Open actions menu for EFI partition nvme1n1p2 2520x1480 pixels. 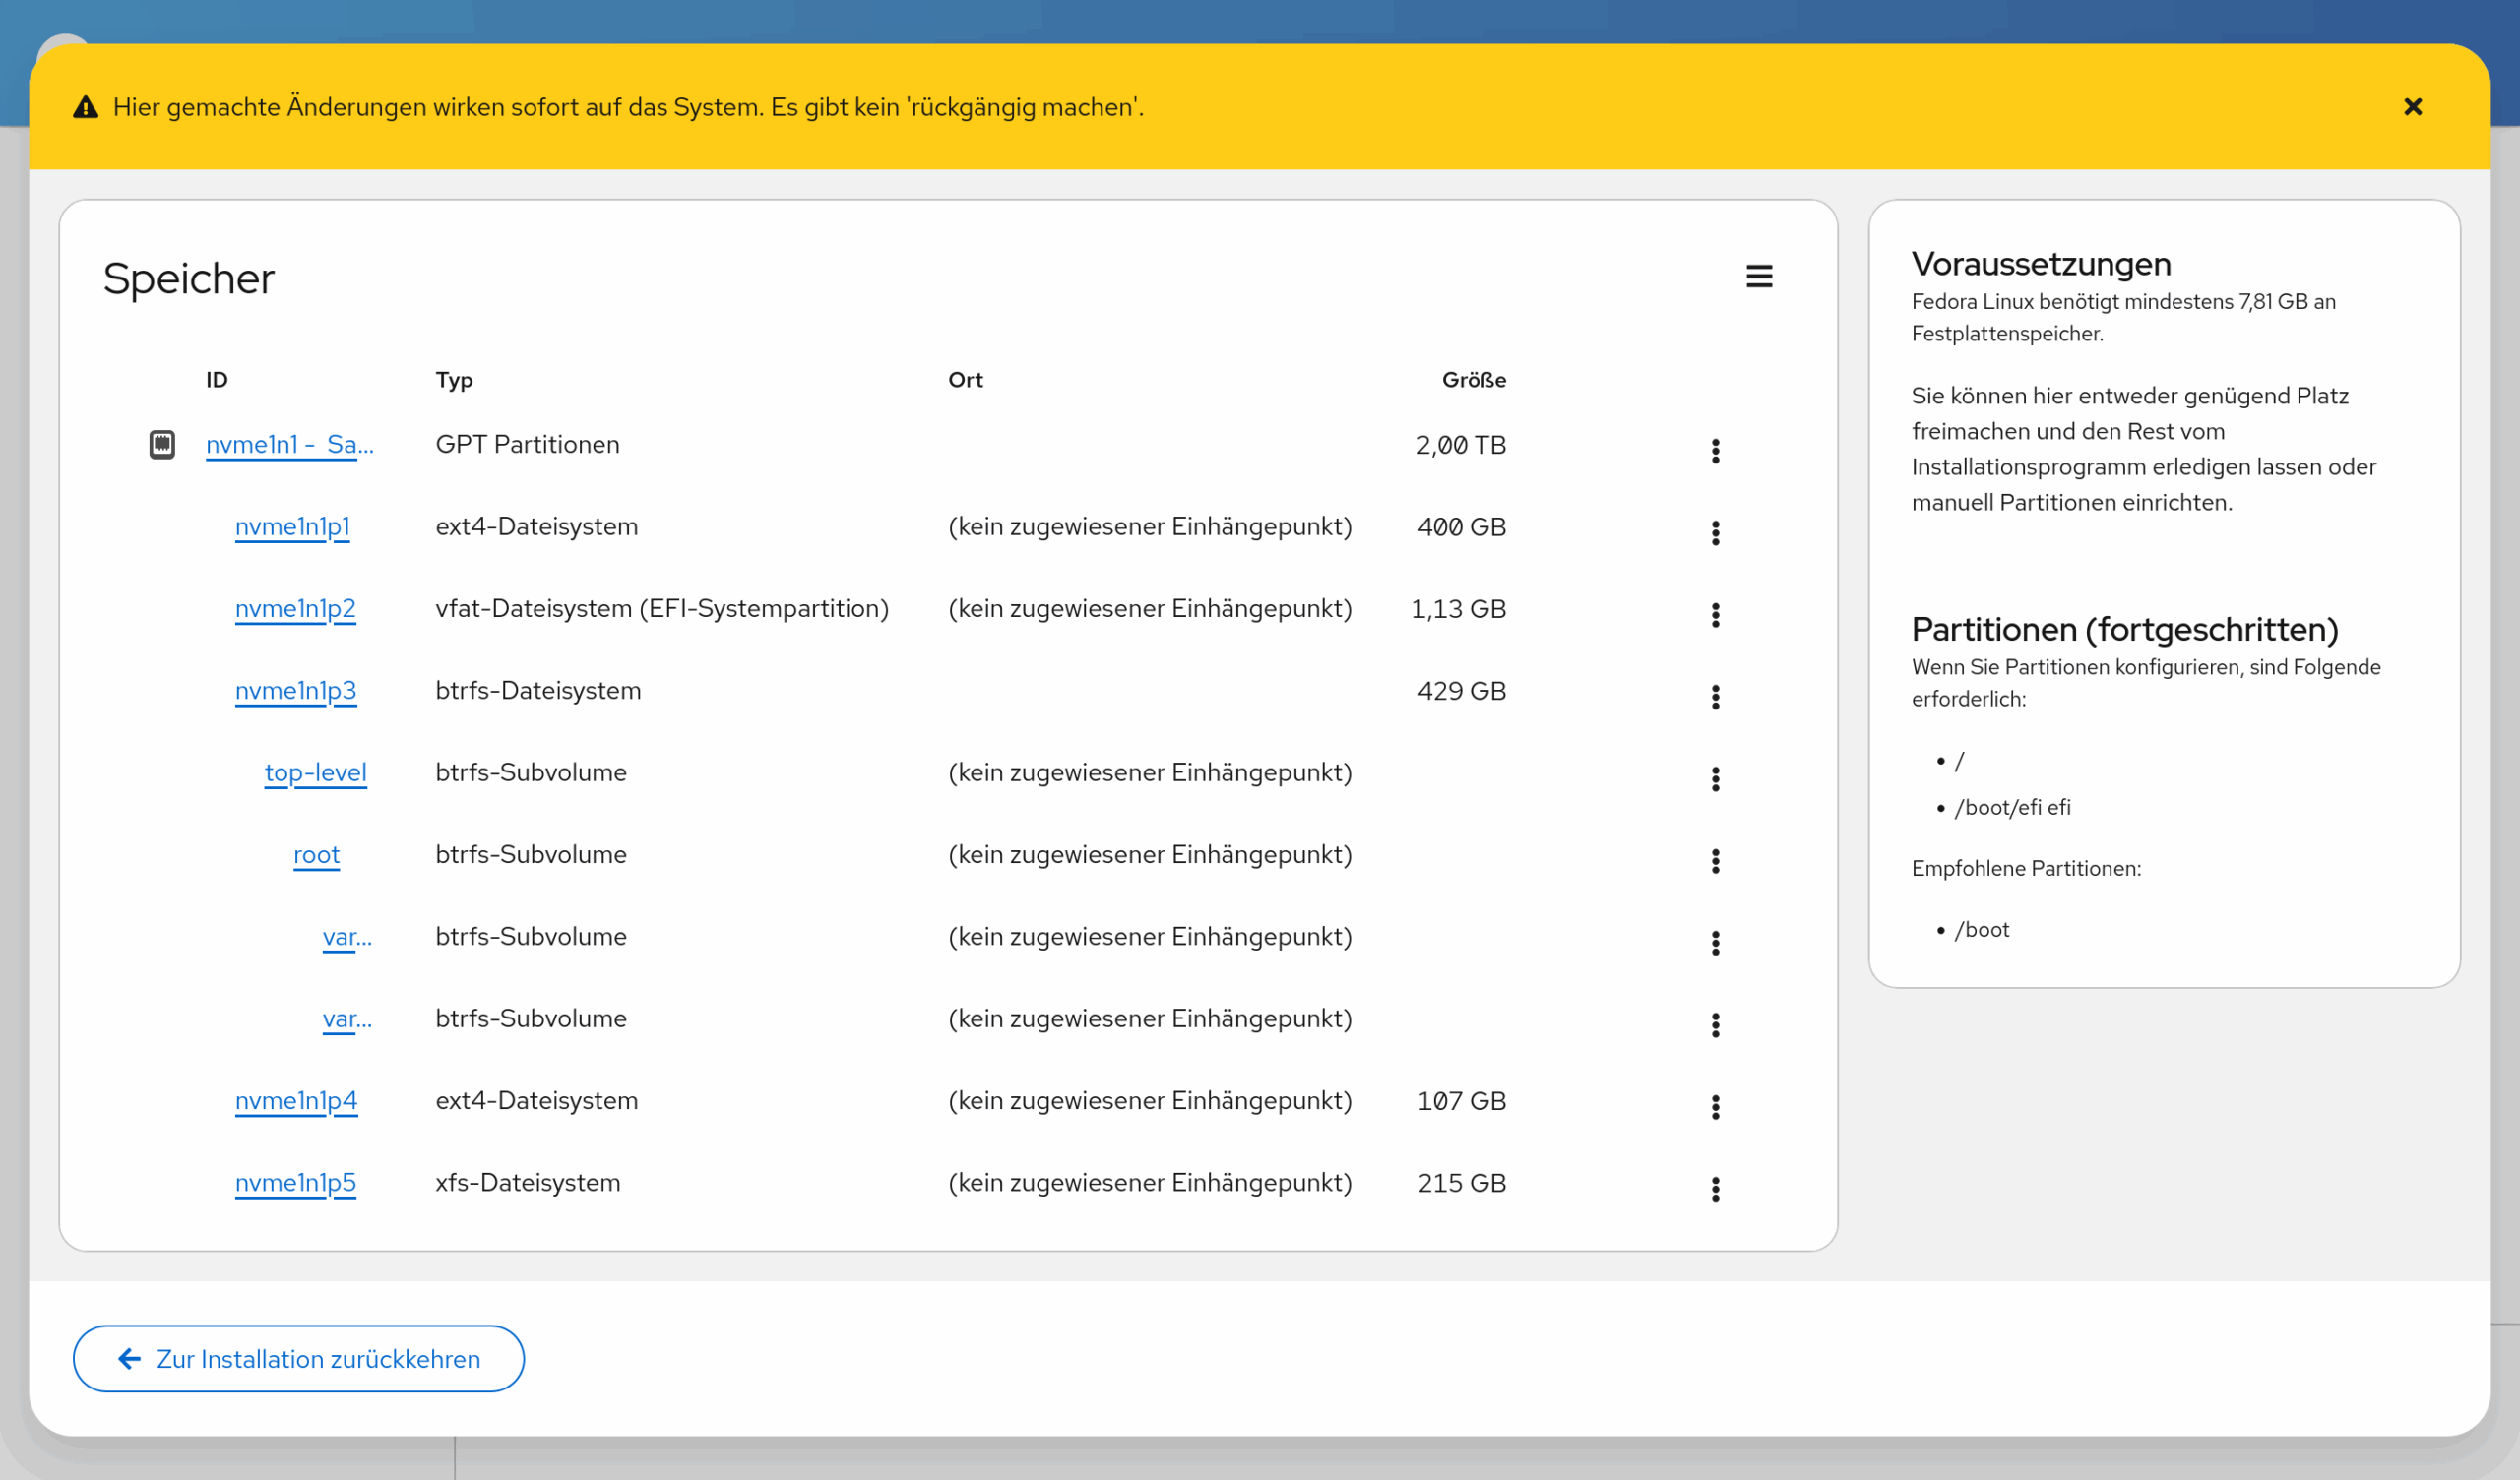point(1715,615)
